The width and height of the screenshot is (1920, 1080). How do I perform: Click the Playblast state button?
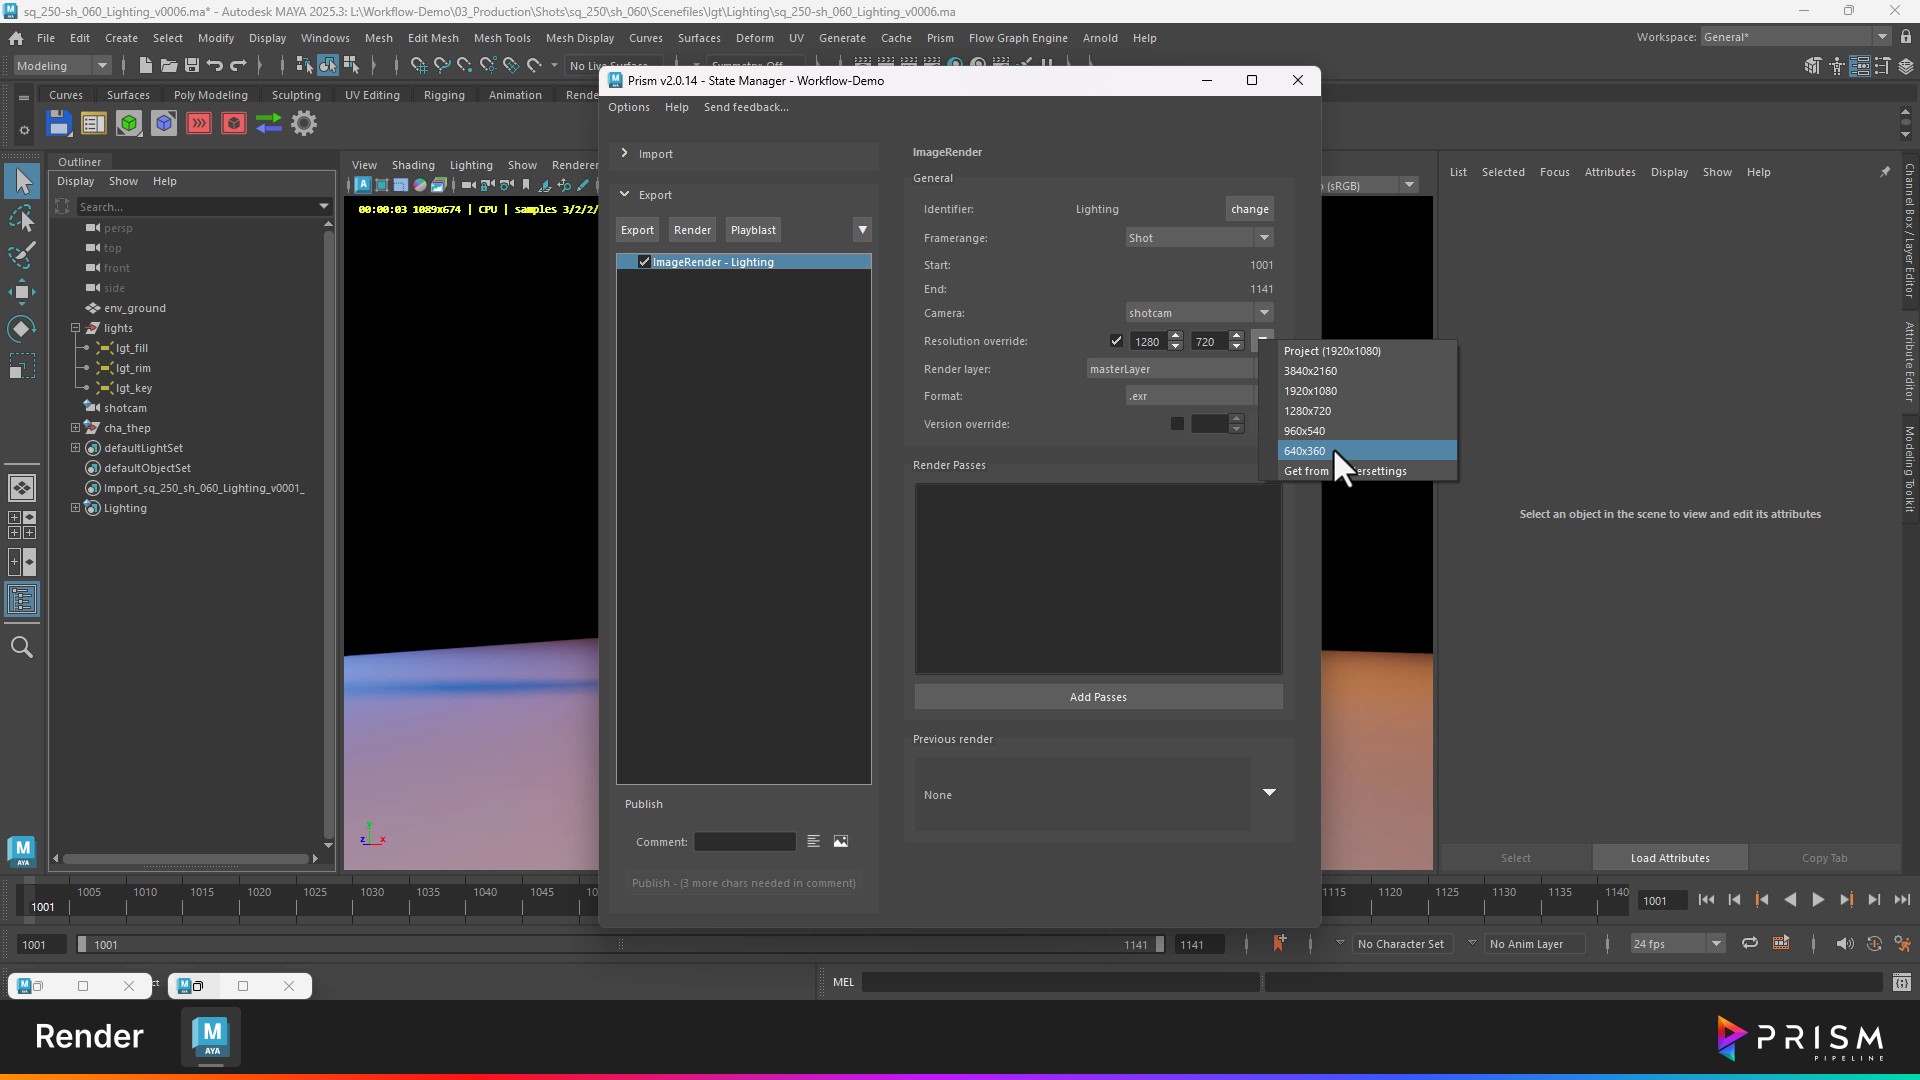click(x=753, y=230)
